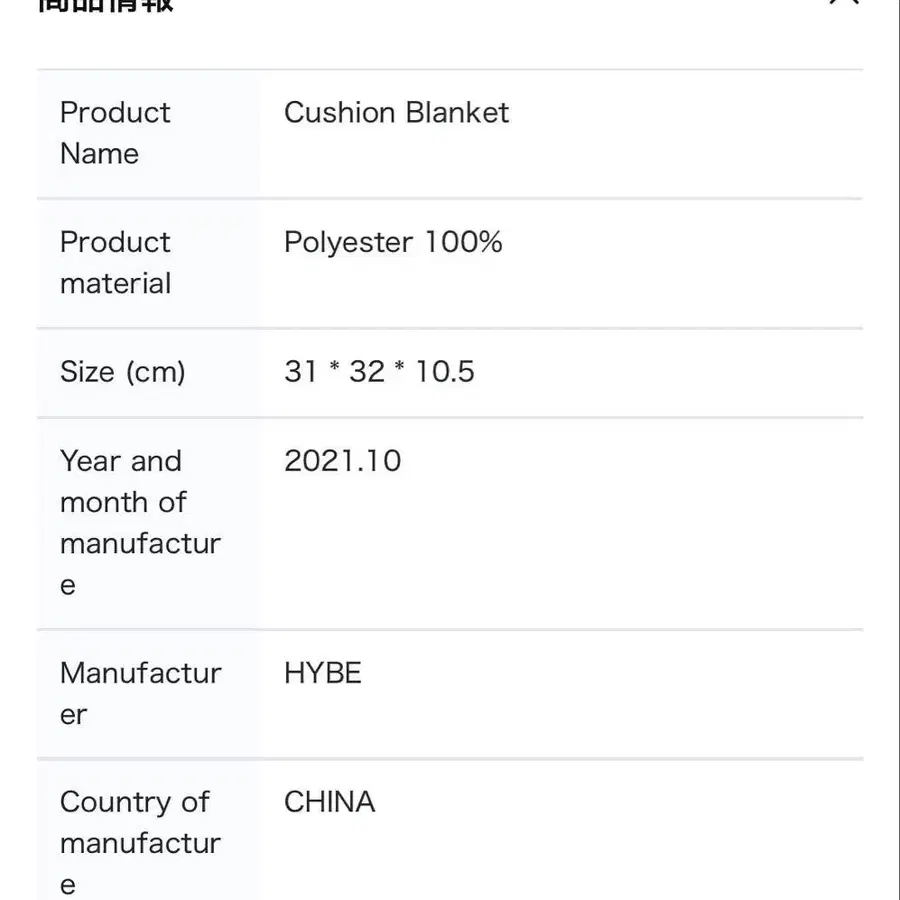Click the Product material label cell
The image size is (900, 900).
pos(115,262)
